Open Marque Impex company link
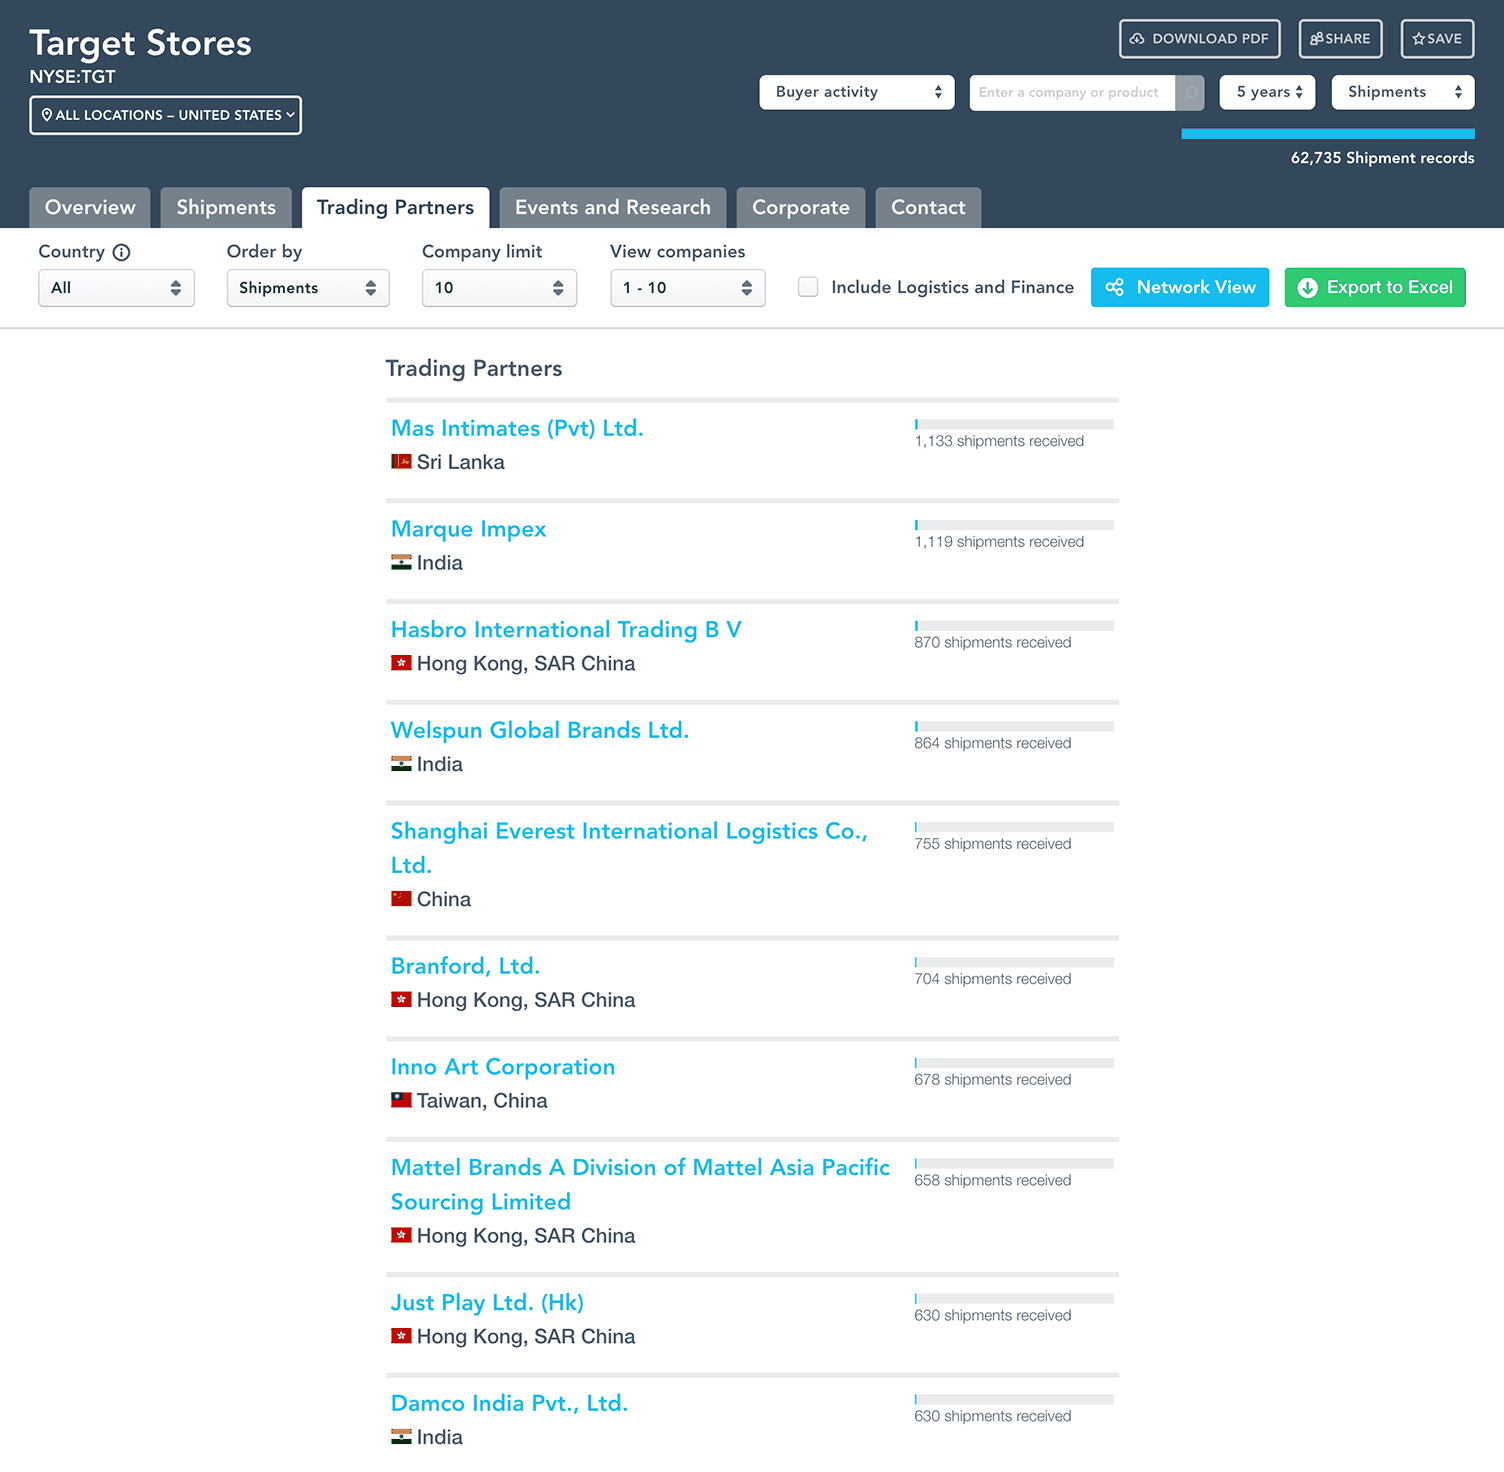 [x=468, y=529]
